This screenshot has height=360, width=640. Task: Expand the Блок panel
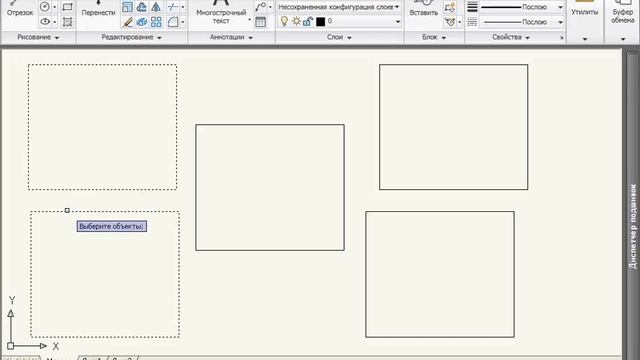tap(434, 37)
